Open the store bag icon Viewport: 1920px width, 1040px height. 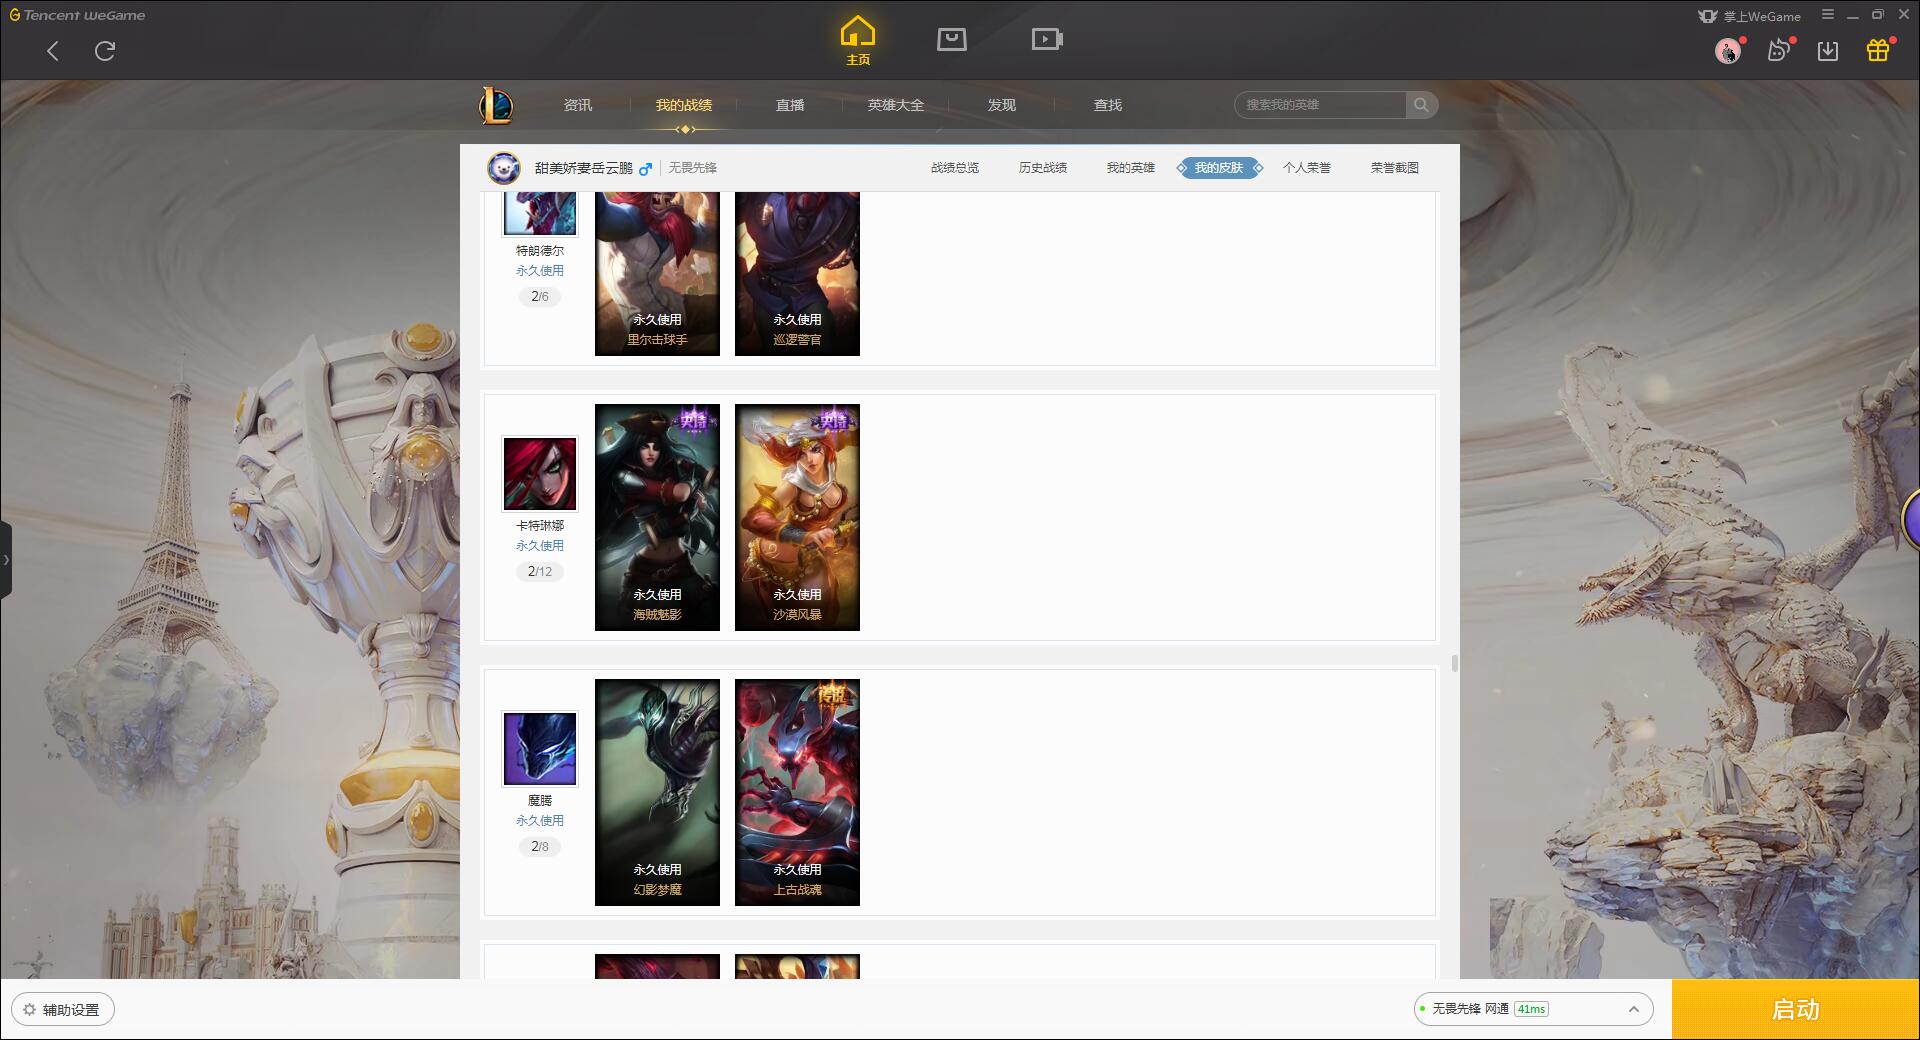coord(952,39)
